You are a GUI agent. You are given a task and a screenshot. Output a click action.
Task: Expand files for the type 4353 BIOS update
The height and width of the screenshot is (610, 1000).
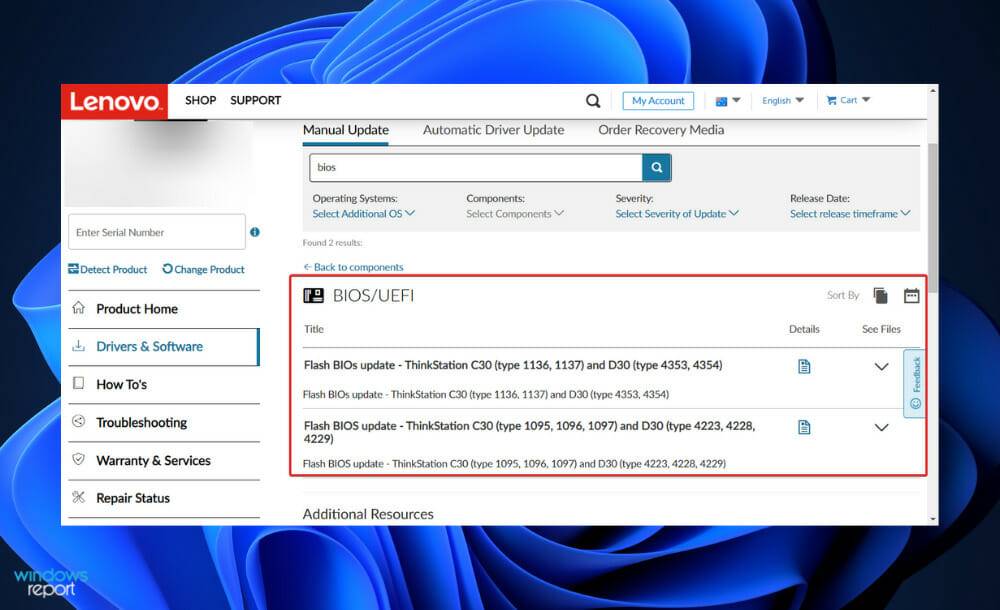coord(882,368)
